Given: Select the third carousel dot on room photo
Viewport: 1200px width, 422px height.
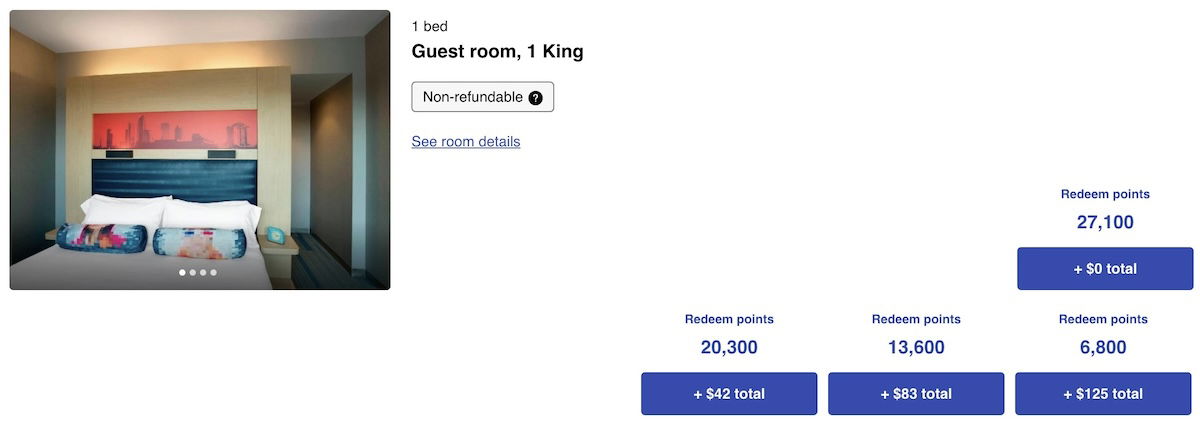Looking at the screenshot, I should pyautogui.click(x=203, y=272).
